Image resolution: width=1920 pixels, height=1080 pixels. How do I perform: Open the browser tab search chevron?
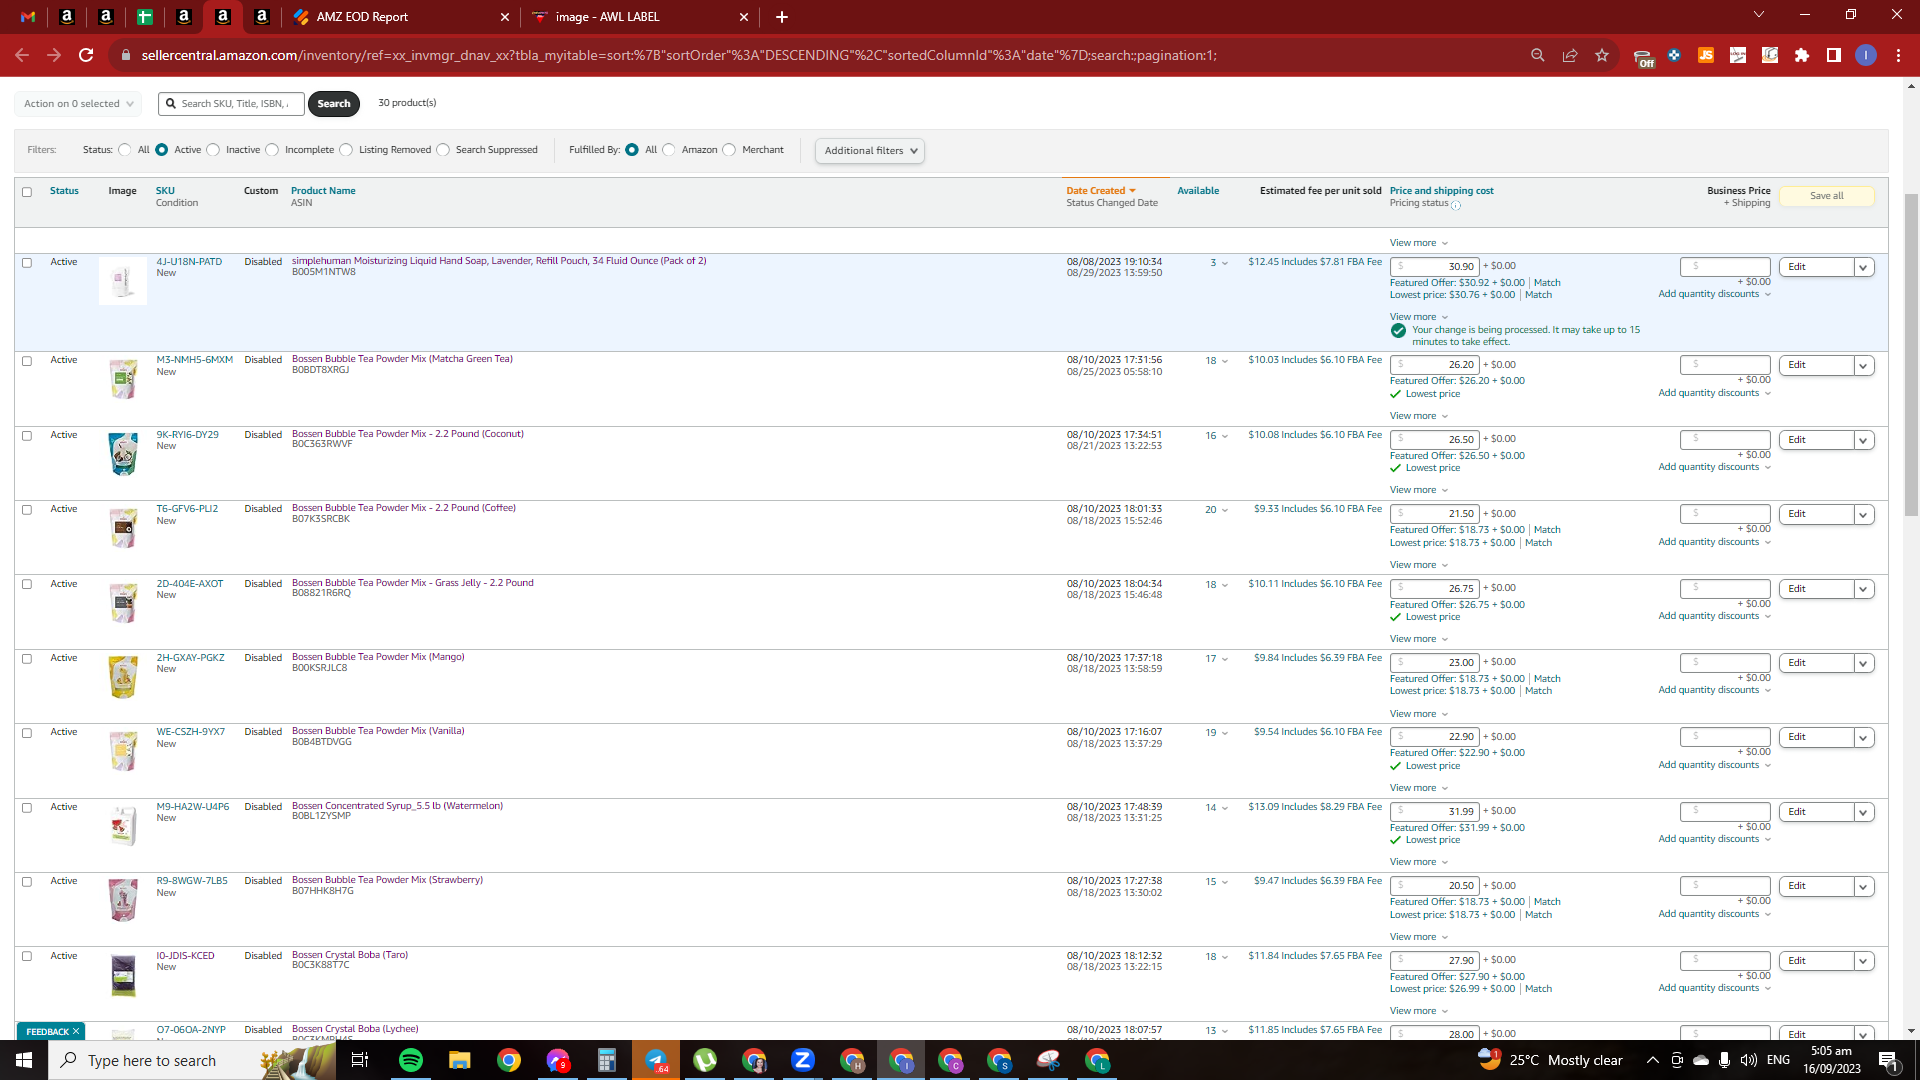1759,15
